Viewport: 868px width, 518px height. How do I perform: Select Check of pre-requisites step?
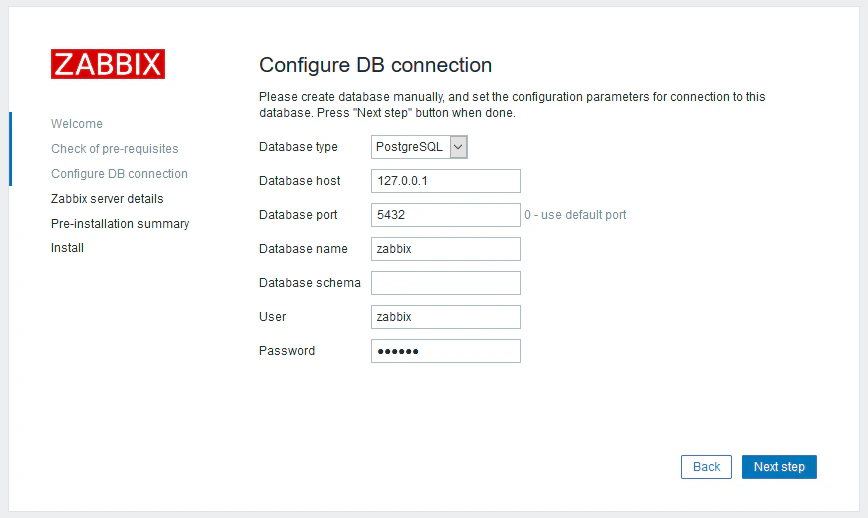(x=115, y=149)
